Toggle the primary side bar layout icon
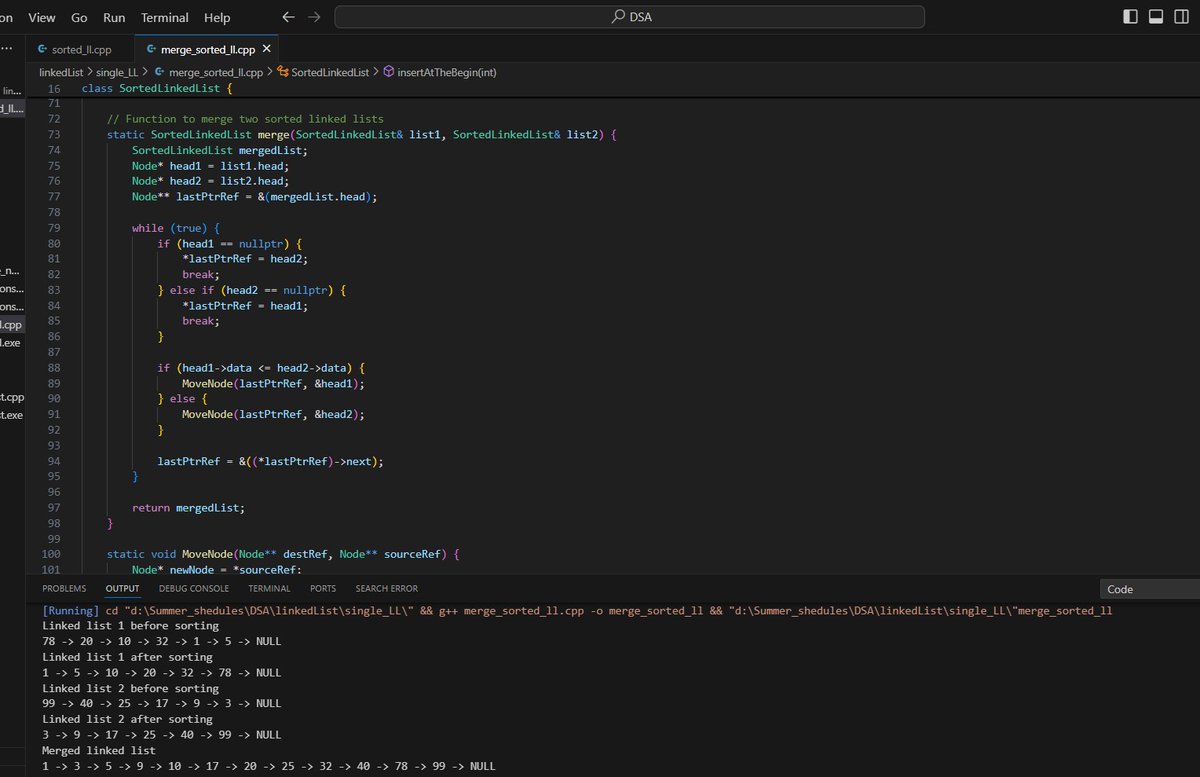The height and width of the screenshot is (777, 1200). click(x=1131, y=17)
